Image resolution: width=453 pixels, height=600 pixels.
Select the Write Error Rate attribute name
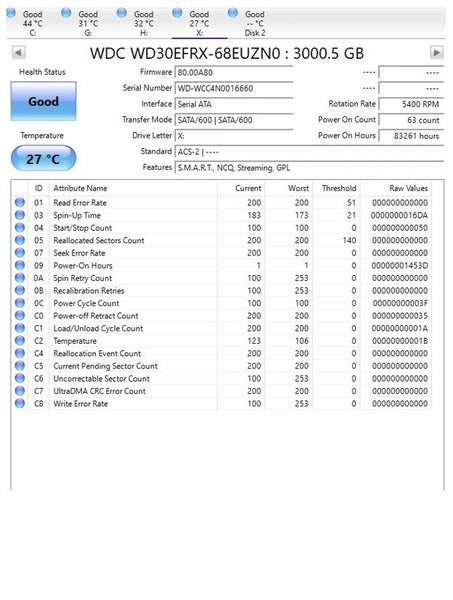80,404
